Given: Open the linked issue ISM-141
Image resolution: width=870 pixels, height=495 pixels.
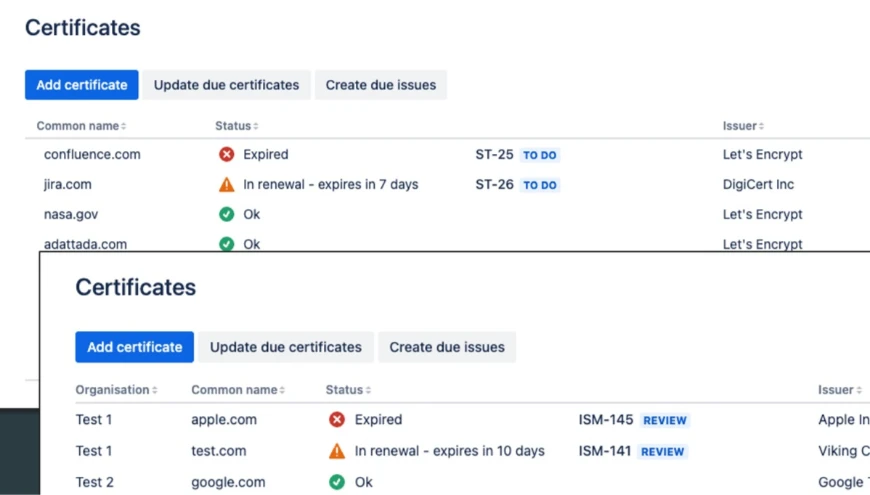Looking at the screenshot, I should pos(605,451).
